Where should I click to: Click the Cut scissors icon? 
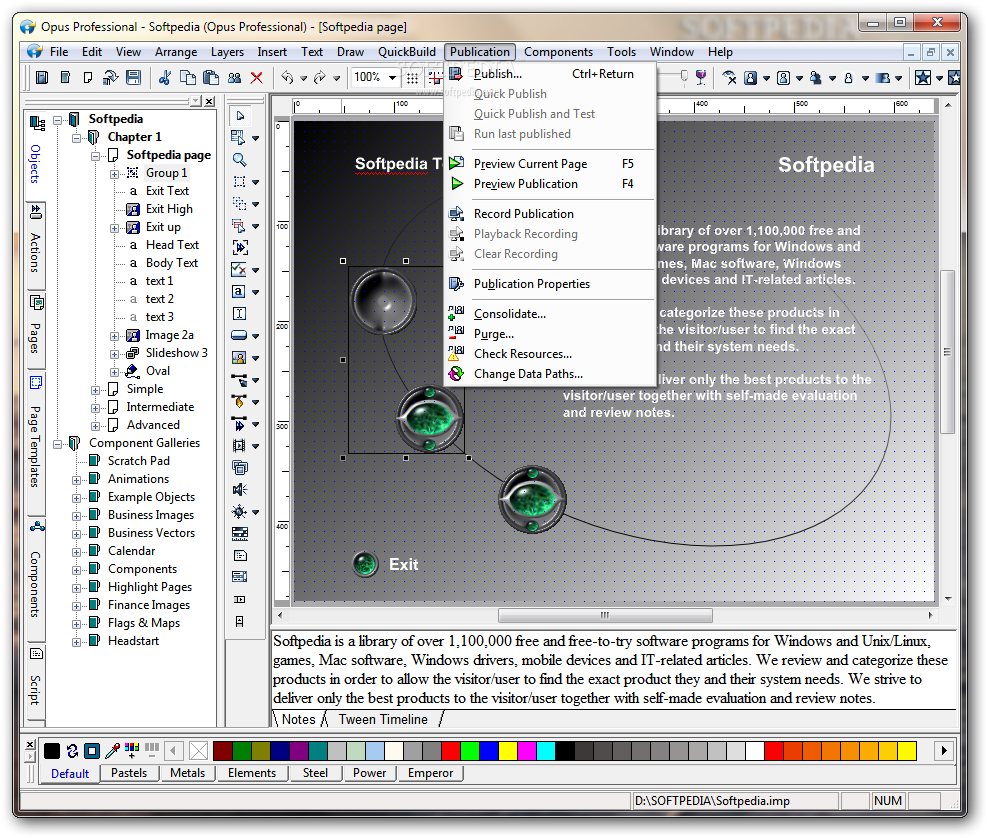165,77
